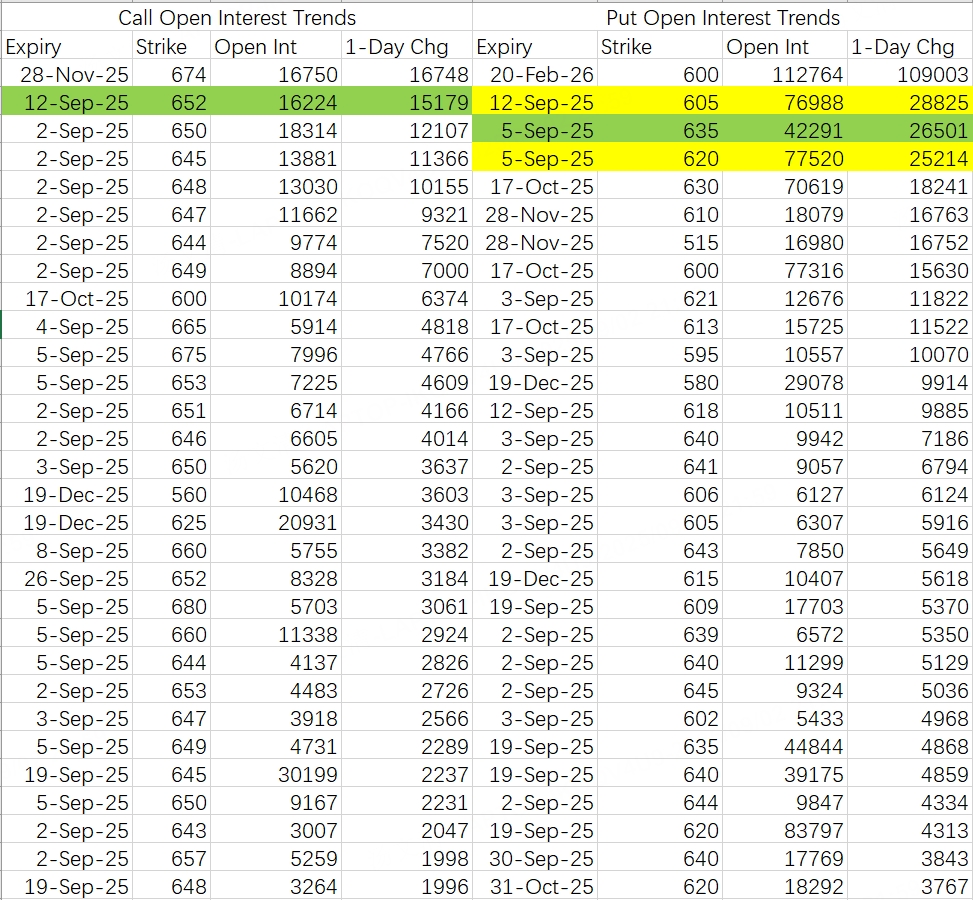973x900 pixels.
Task: Select the put 1-day change cell '25214'
Action: [910, 158]
